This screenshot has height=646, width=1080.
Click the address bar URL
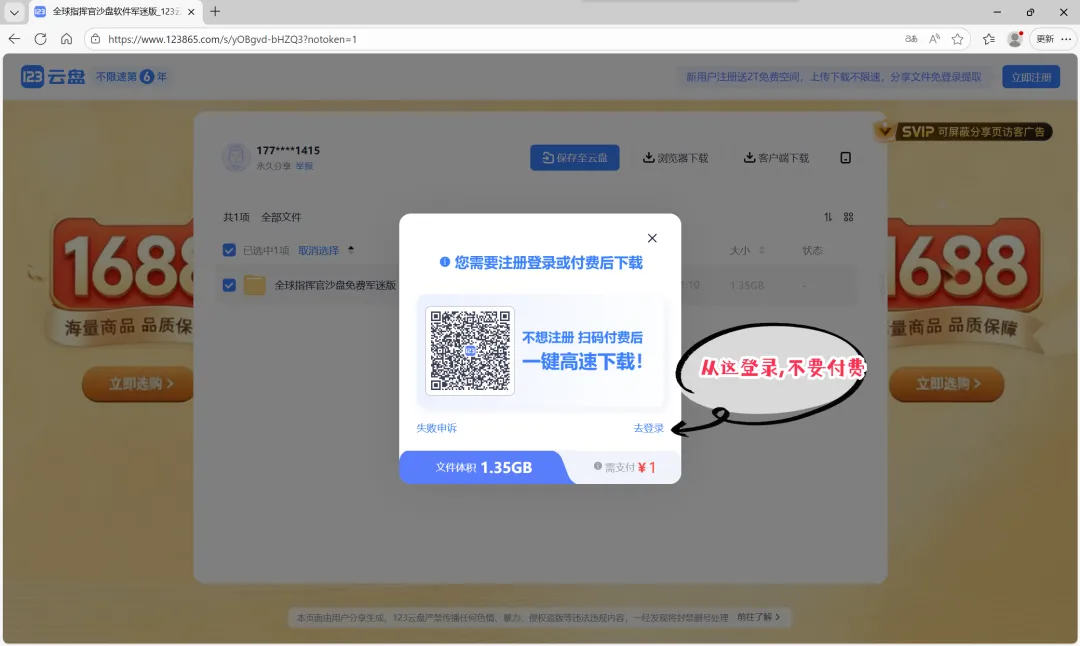(x=232, y=39)
